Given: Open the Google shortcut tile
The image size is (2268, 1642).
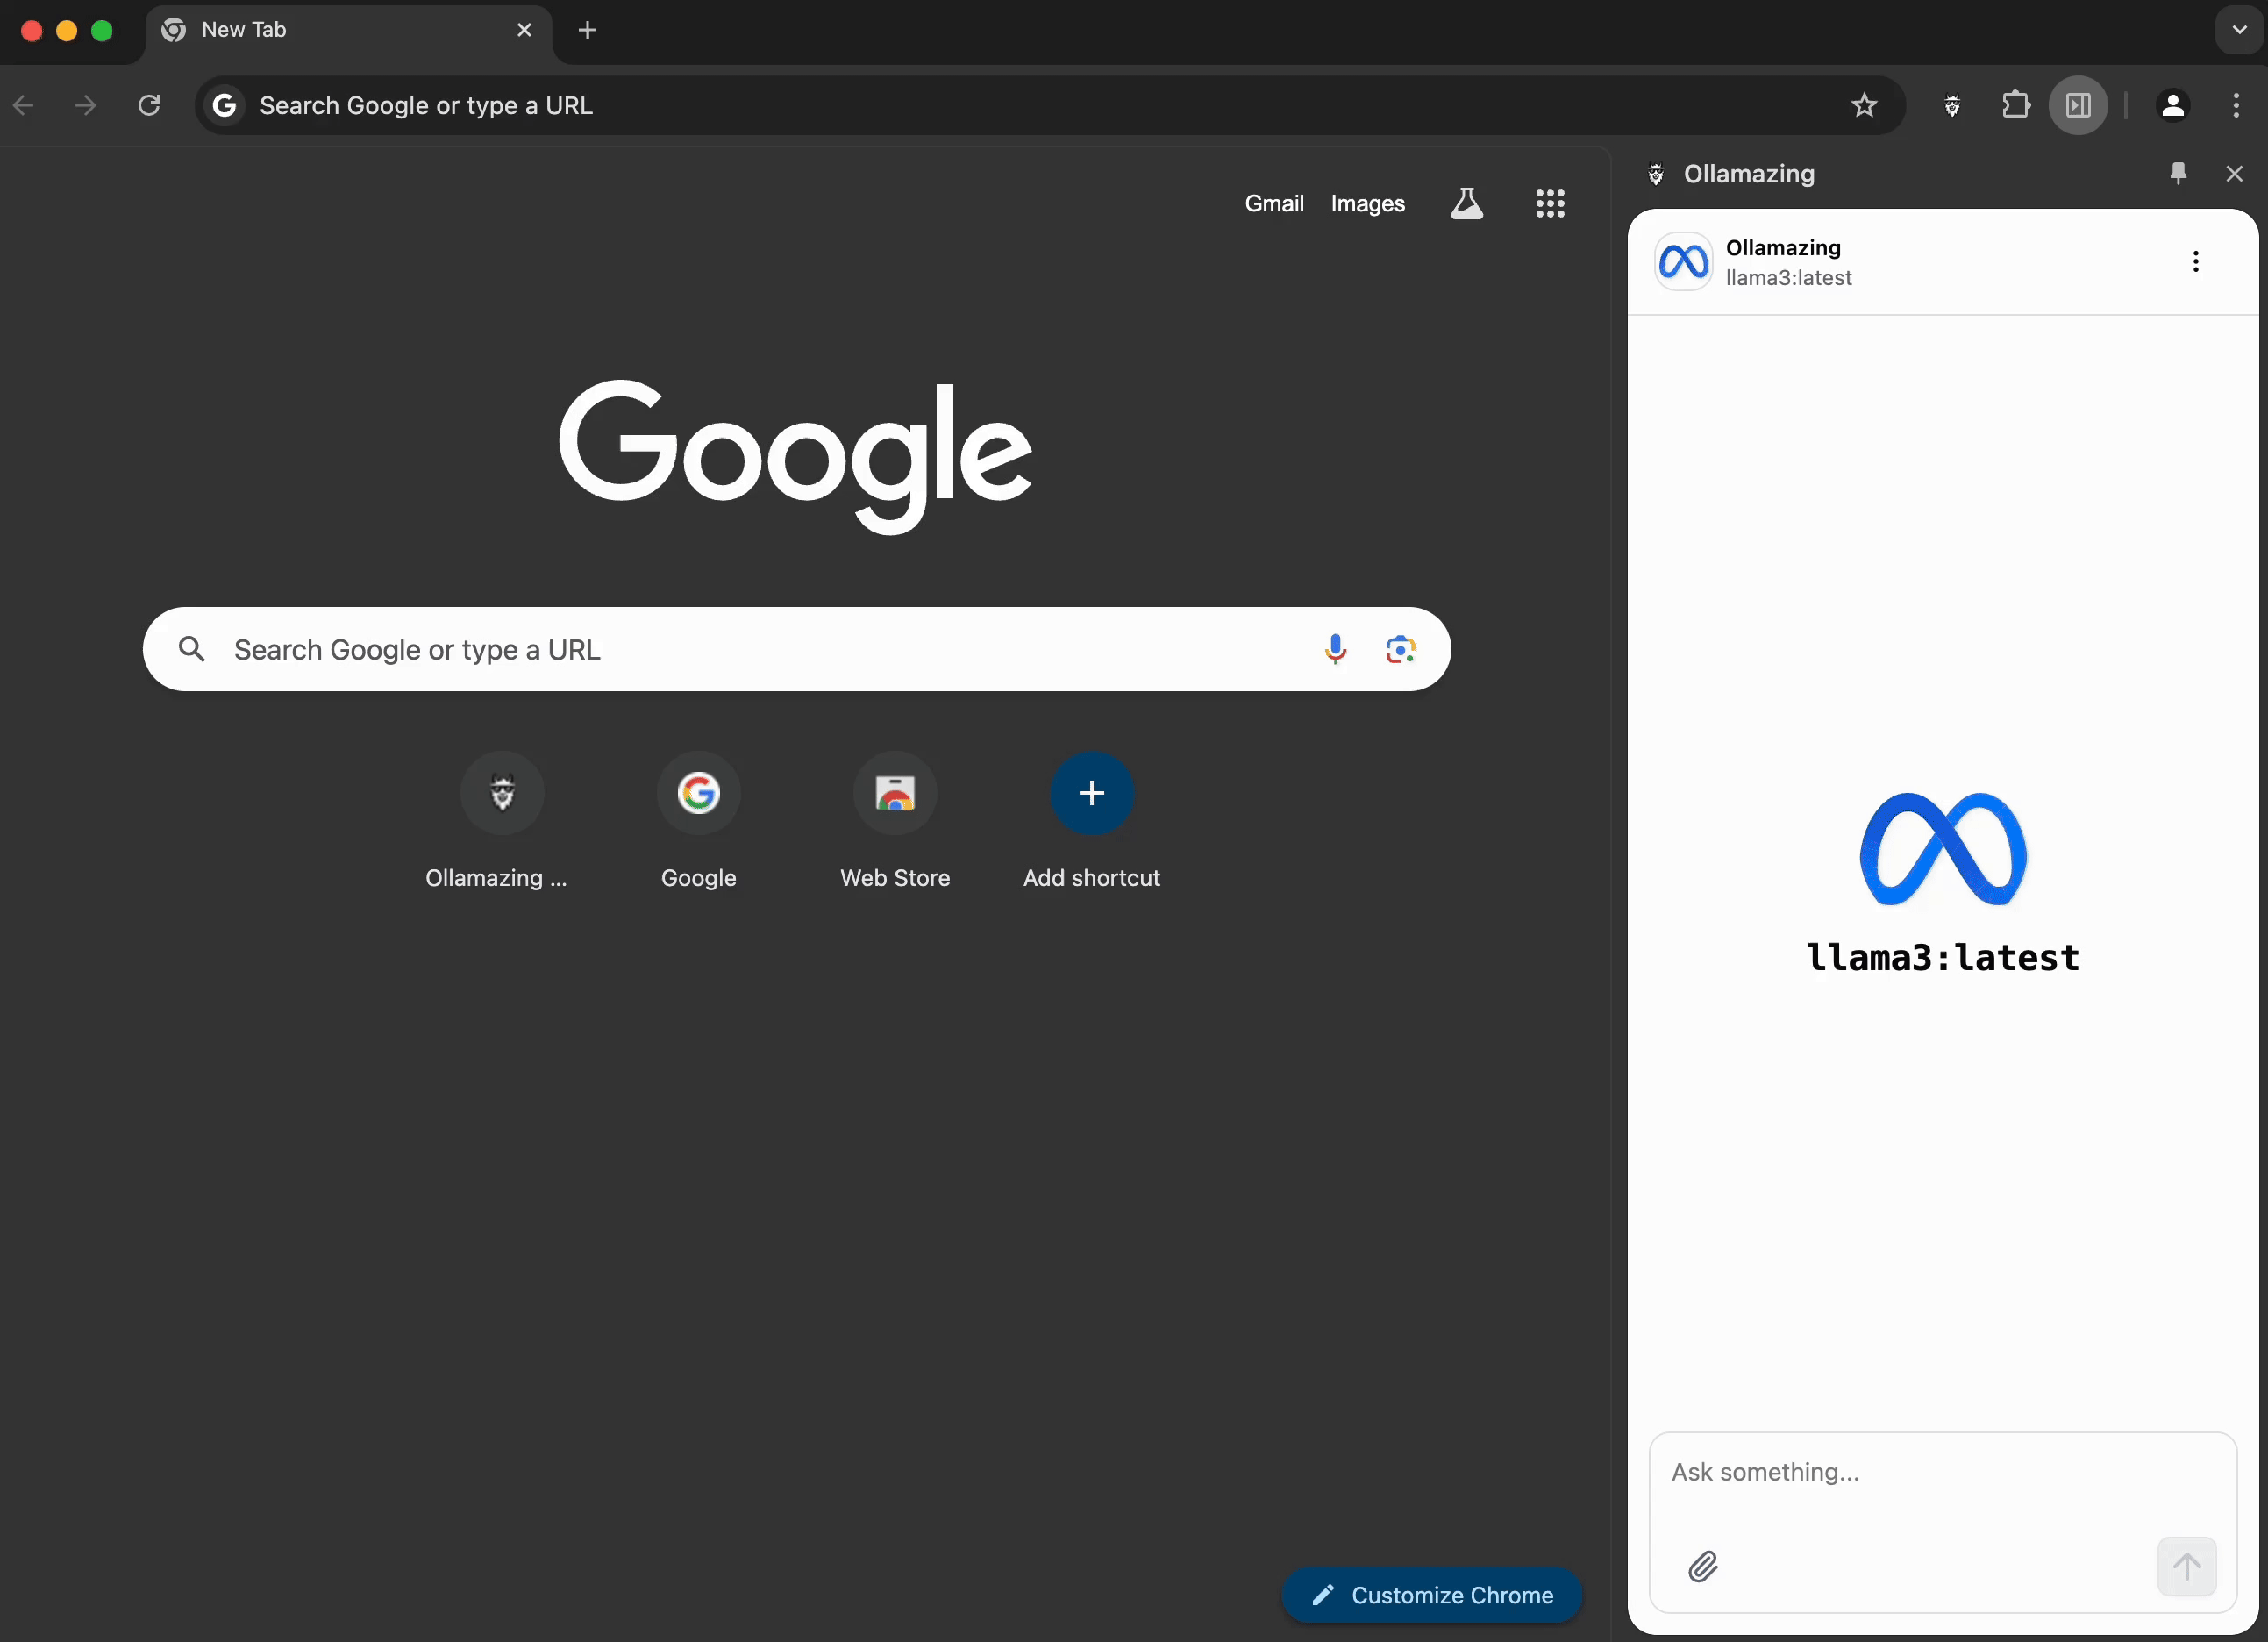Looking at the screenshot, I should (x=698, y=822).
